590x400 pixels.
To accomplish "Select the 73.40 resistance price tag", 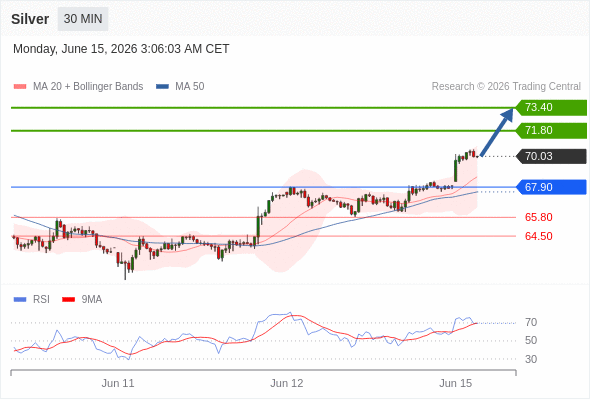I will [551, 108].
